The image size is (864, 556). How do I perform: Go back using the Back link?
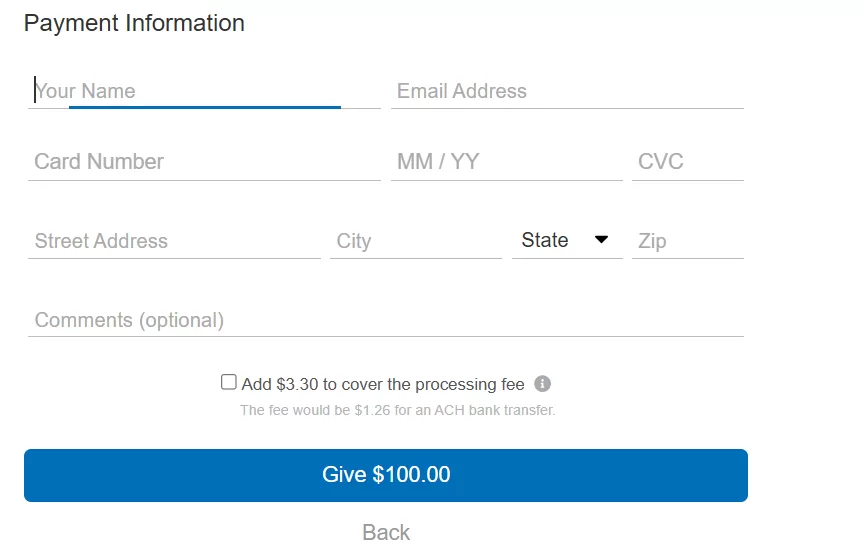386,532
